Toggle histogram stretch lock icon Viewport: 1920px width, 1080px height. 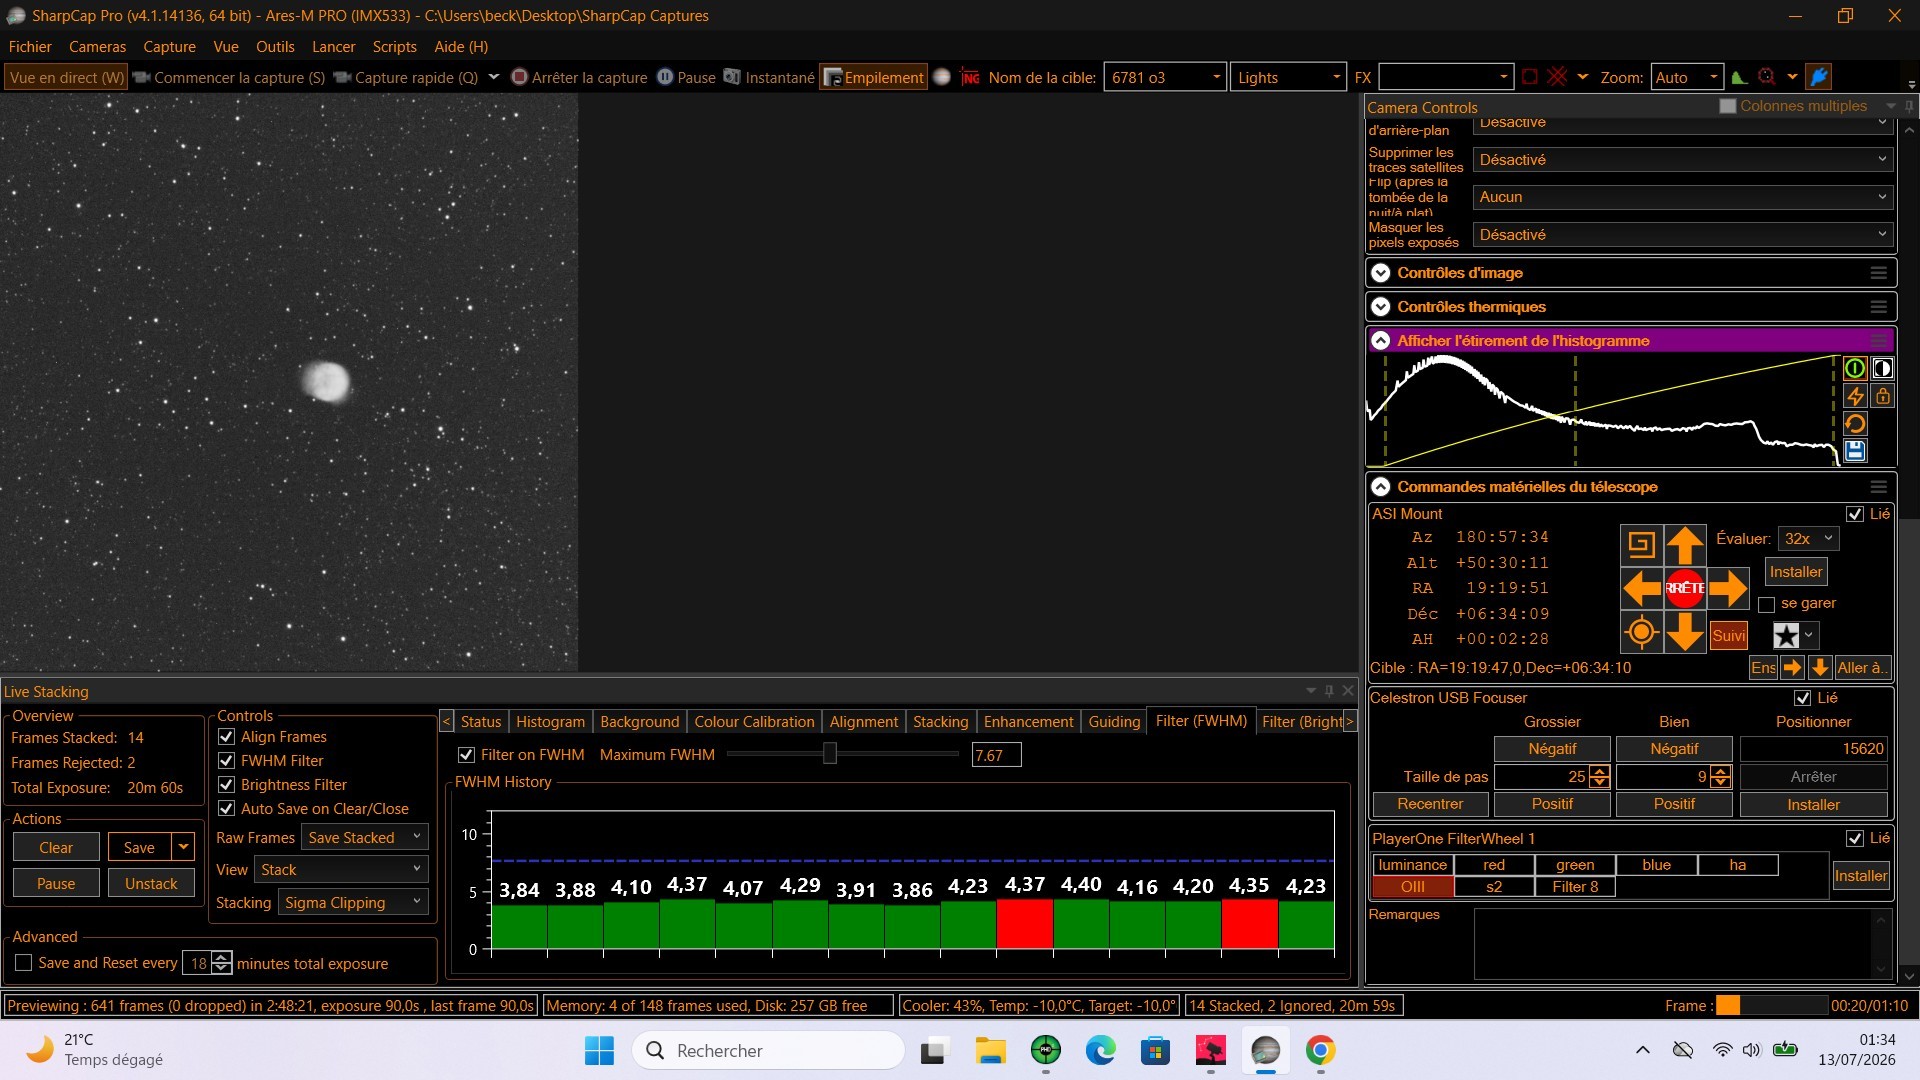1882,396
